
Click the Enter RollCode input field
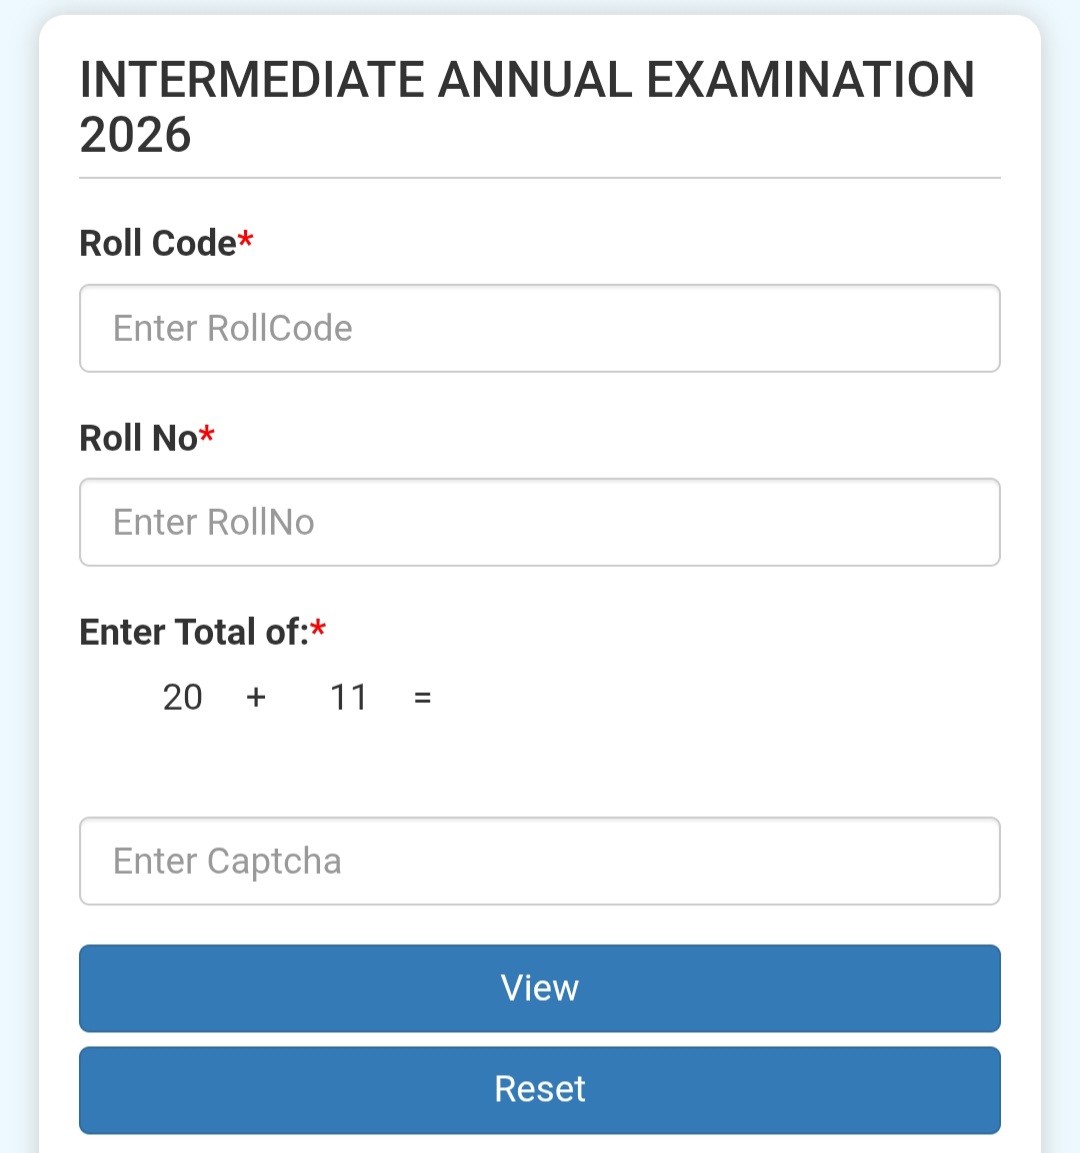click(540, 328)
